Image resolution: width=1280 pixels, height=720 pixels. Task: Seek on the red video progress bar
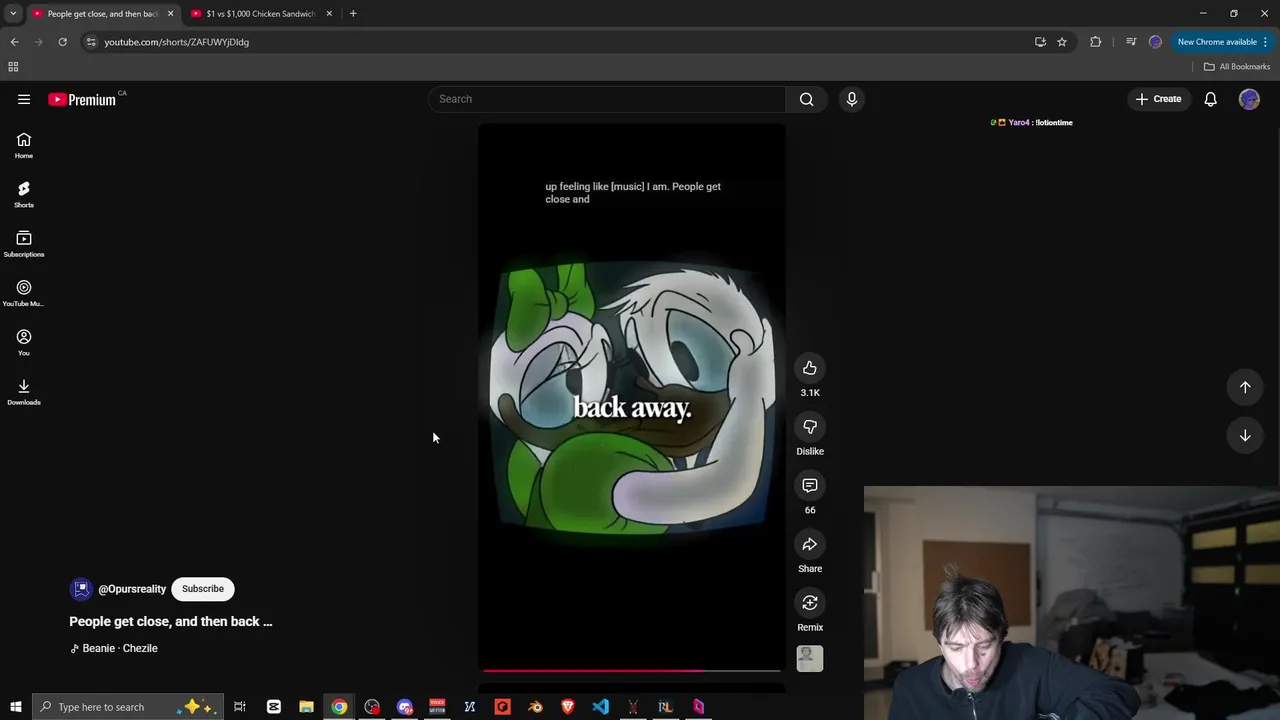[632, 671]
